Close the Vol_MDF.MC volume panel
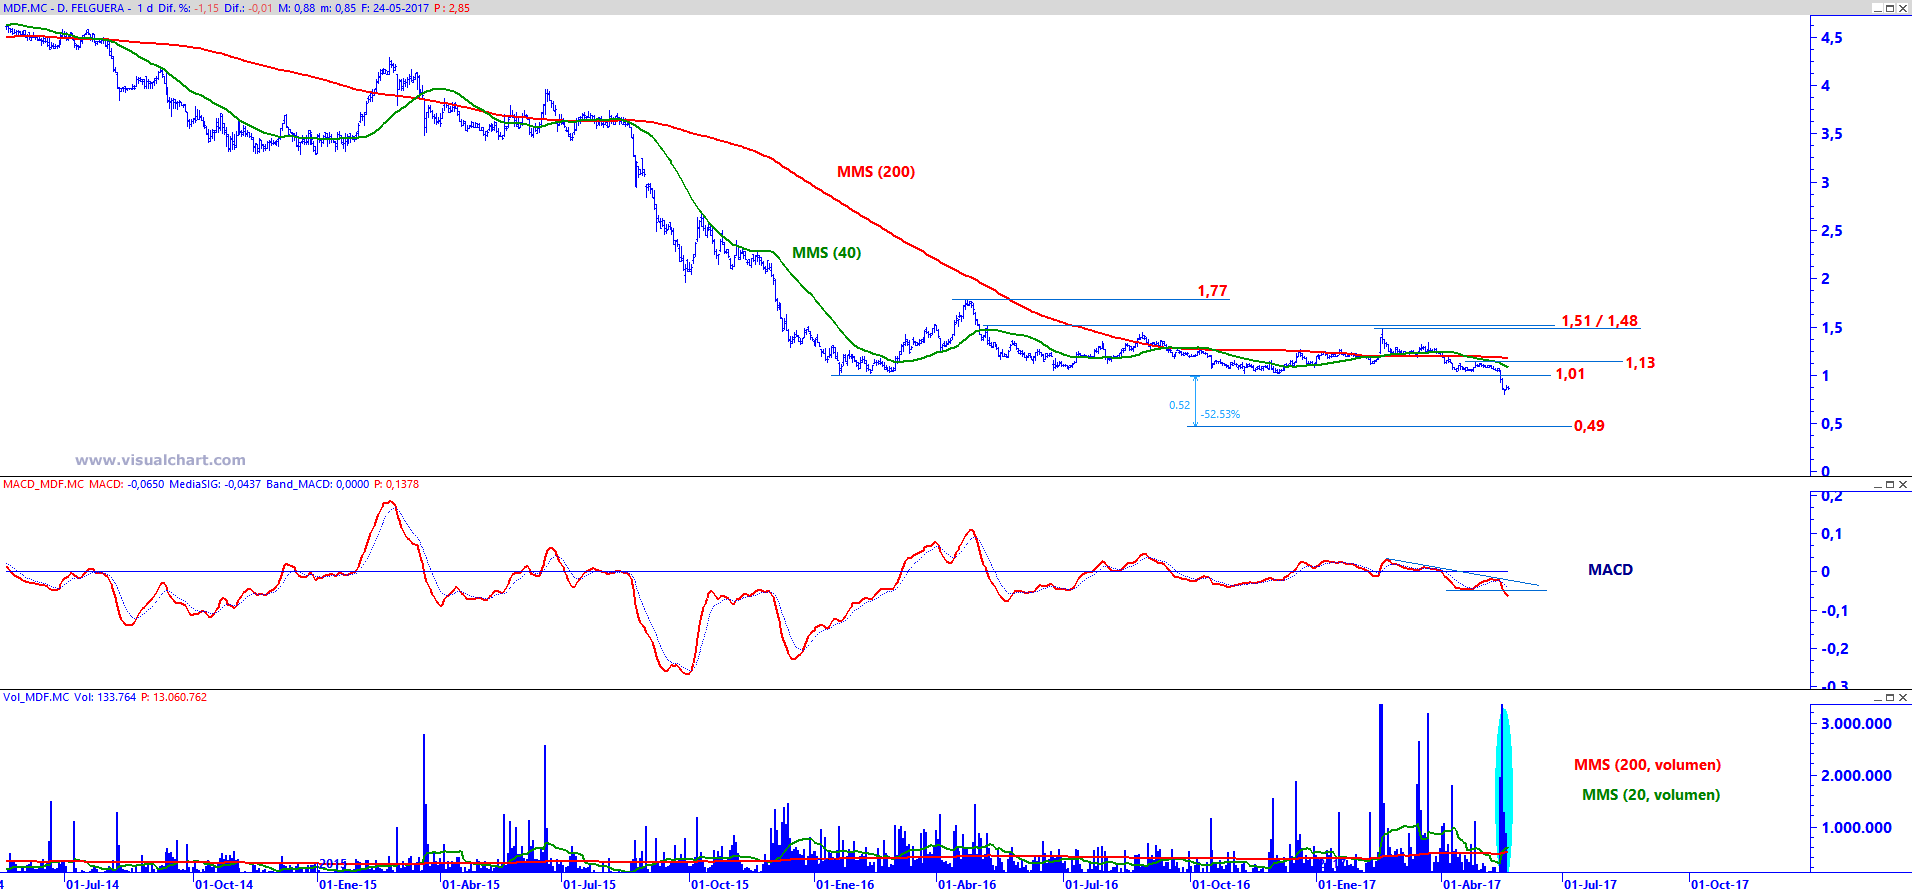 point(1902,697)
